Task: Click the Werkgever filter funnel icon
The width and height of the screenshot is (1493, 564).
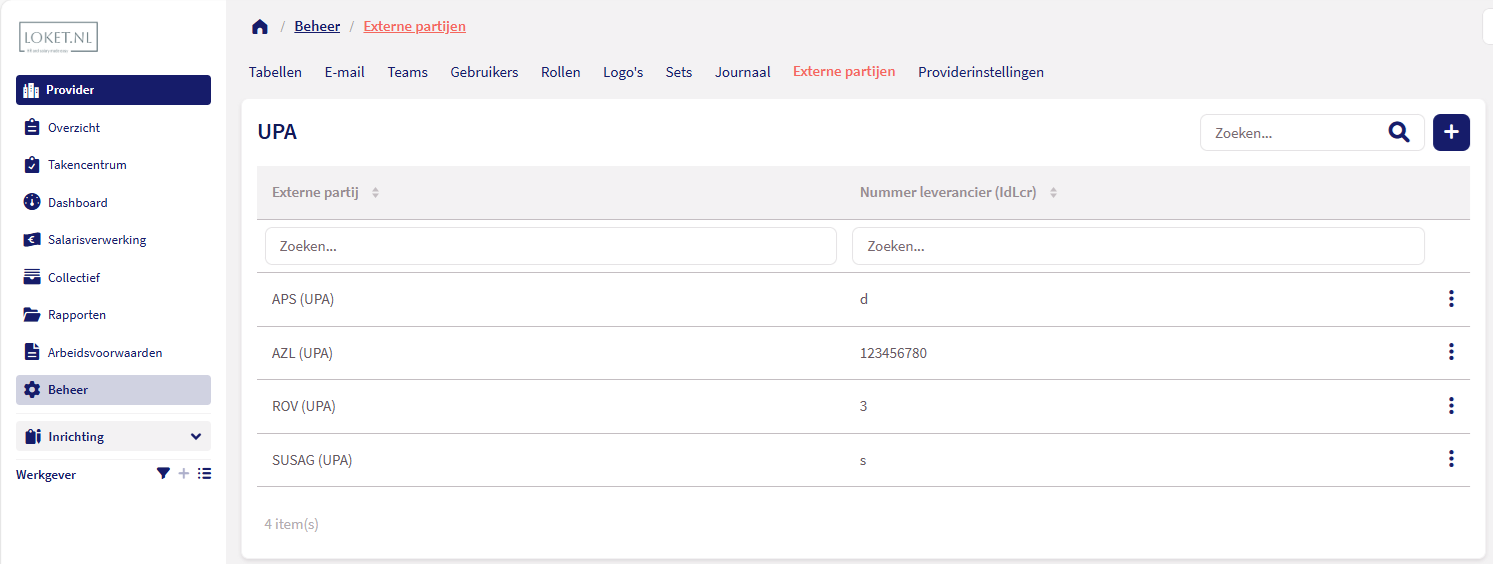Action: pos(163,474)
